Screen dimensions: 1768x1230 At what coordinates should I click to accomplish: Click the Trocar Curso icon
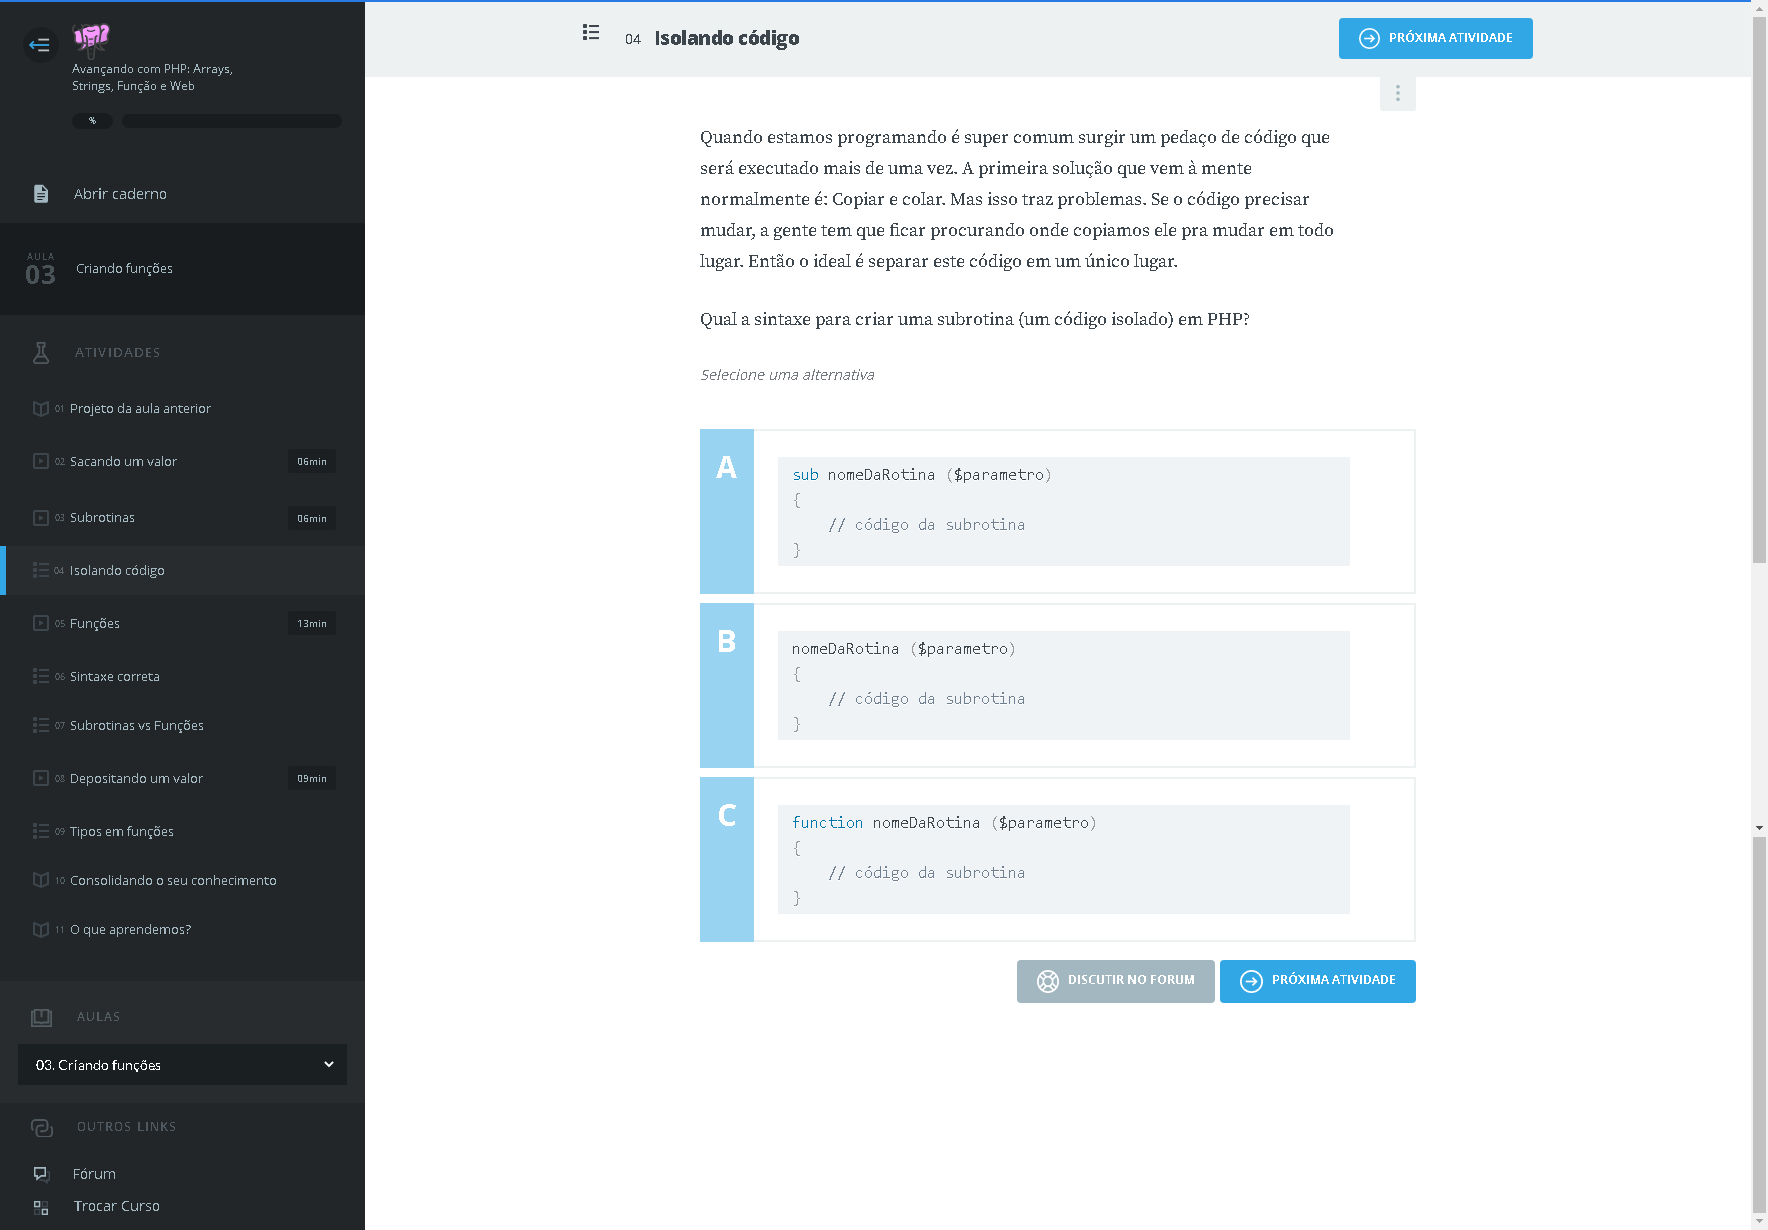point(41,1207)
